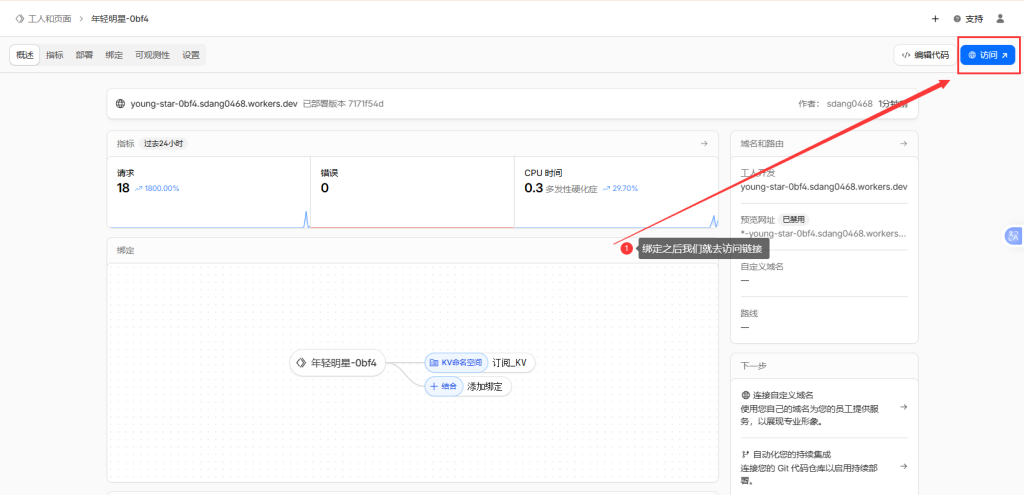The width and height of the screenshot is (1024, 495).
Task: Click the Workers icon beside 工人和页面
Action: click(x=20, y=19)
